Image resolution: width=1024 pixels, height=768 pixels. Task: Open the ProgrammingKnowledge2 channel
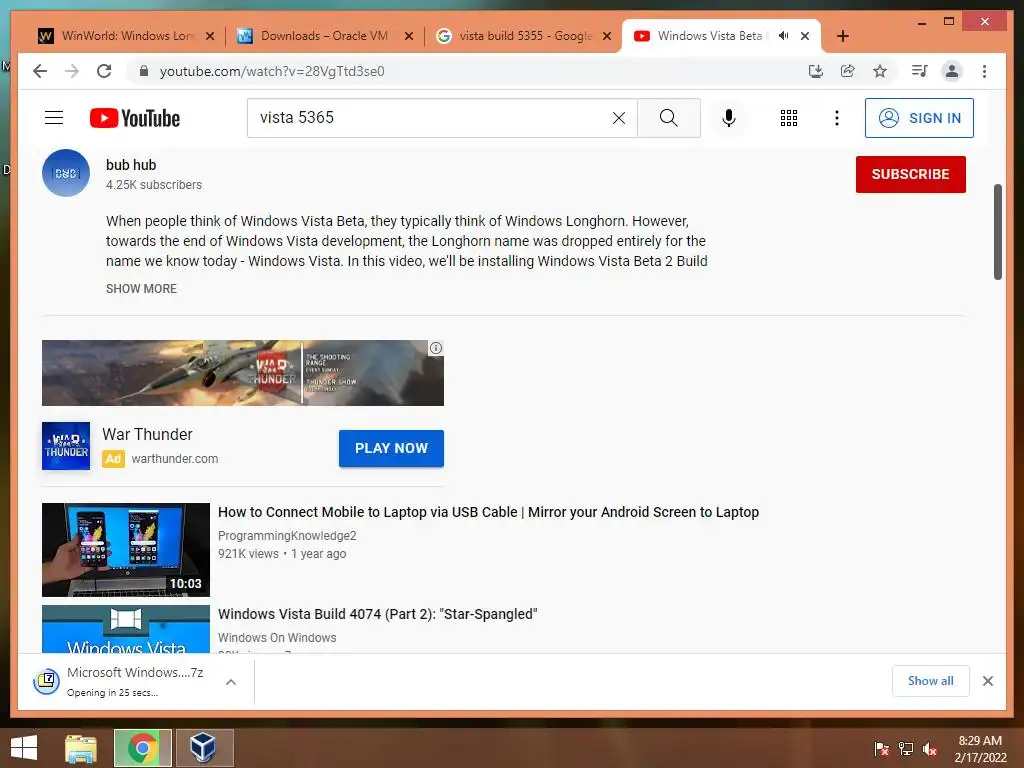point(287,536)
